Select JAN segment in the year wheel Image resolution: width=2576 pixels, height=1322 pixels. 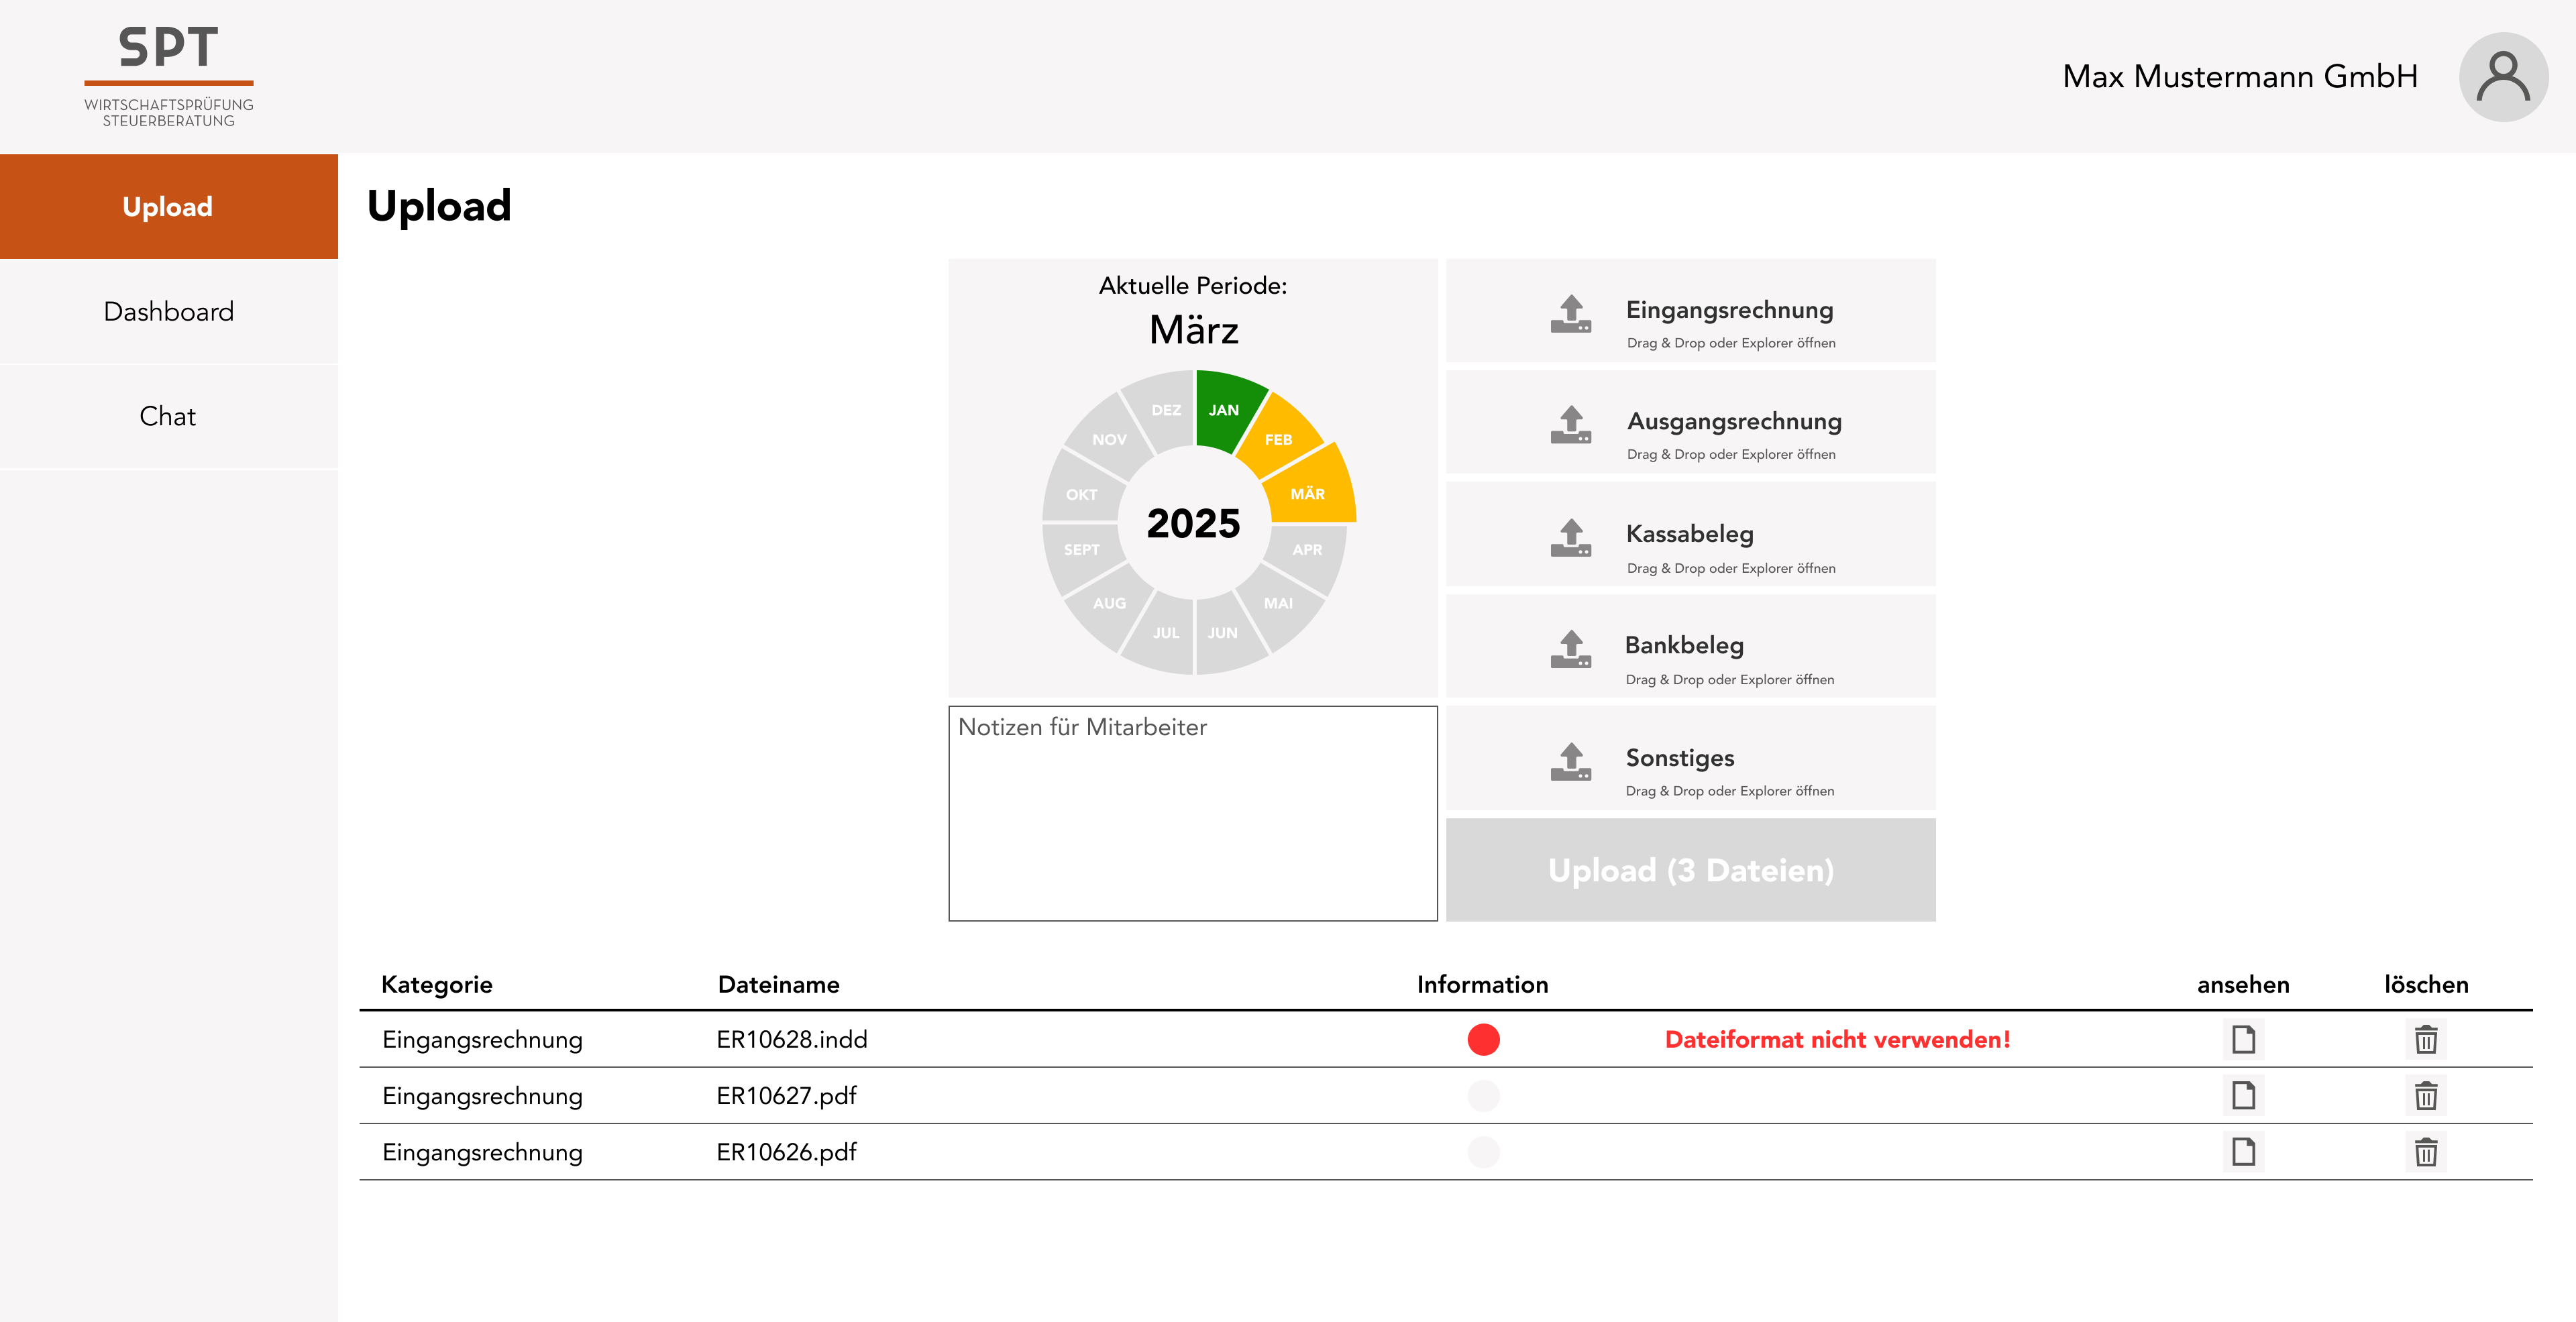[1224, 410]
